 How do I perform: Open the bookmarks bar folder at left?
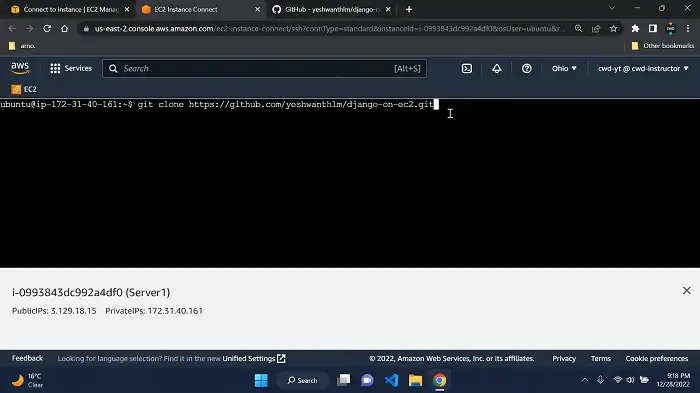21,46
